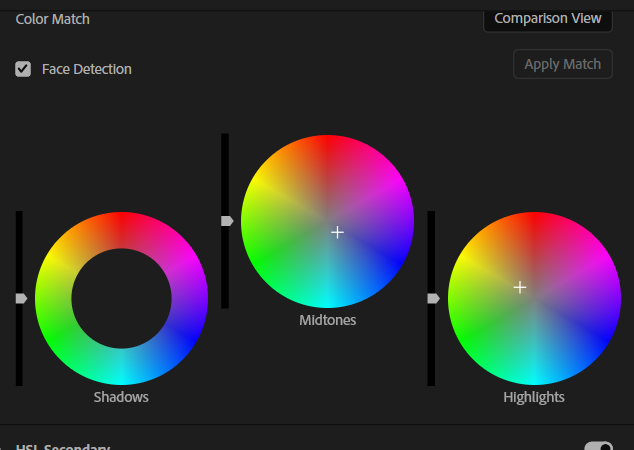Image resolution: width=634 pixels, height=450 pixels.
Task: Uncheck the Face Detection checkbox
Action: (23, 69)
